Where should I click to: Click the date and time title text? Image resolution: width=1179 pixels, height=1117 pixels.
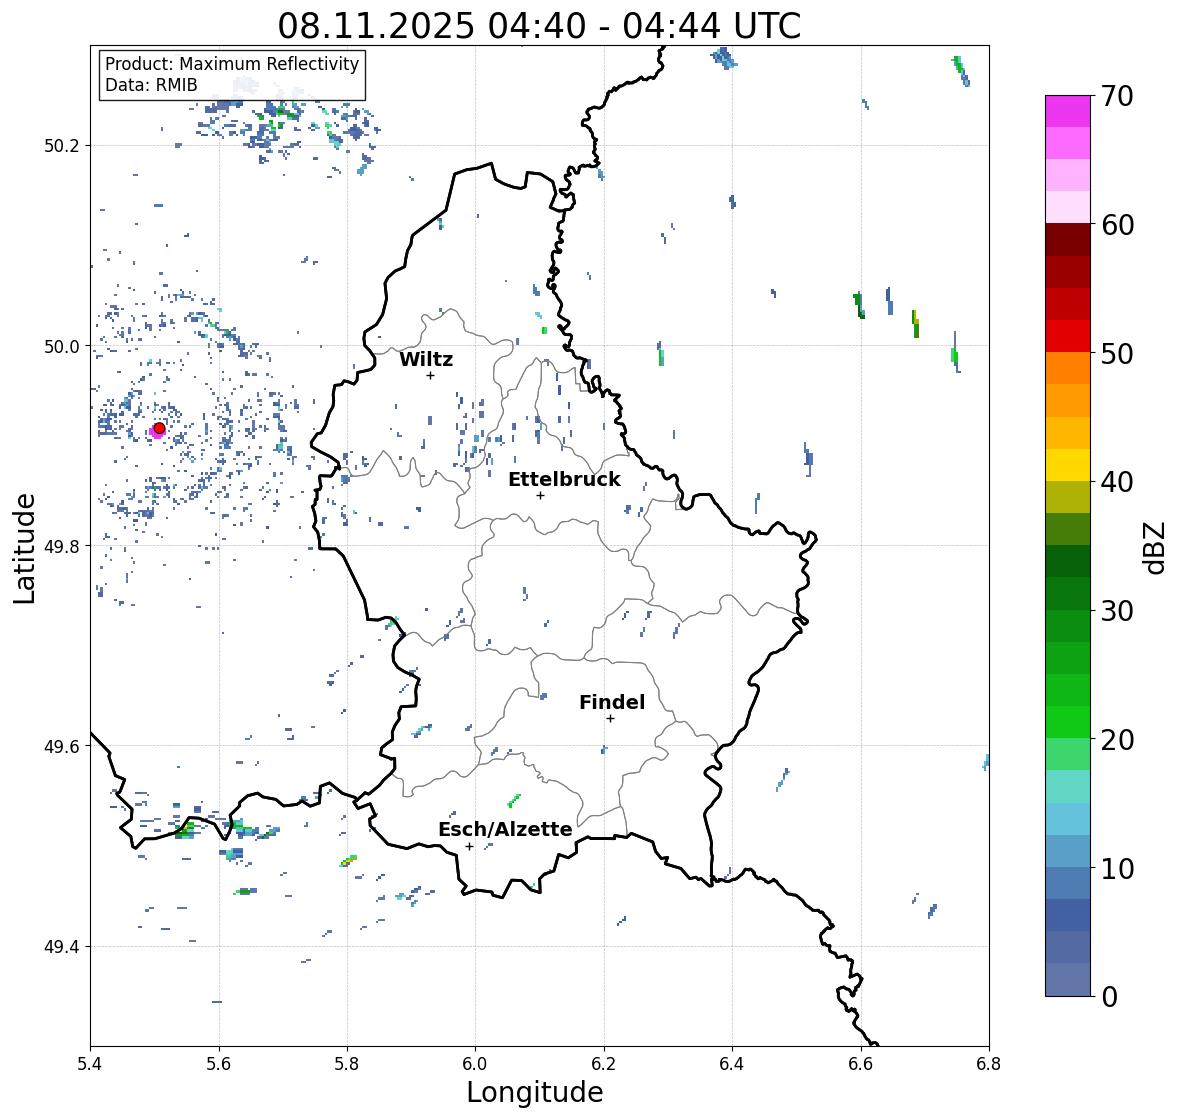click(x=539, y=26)
